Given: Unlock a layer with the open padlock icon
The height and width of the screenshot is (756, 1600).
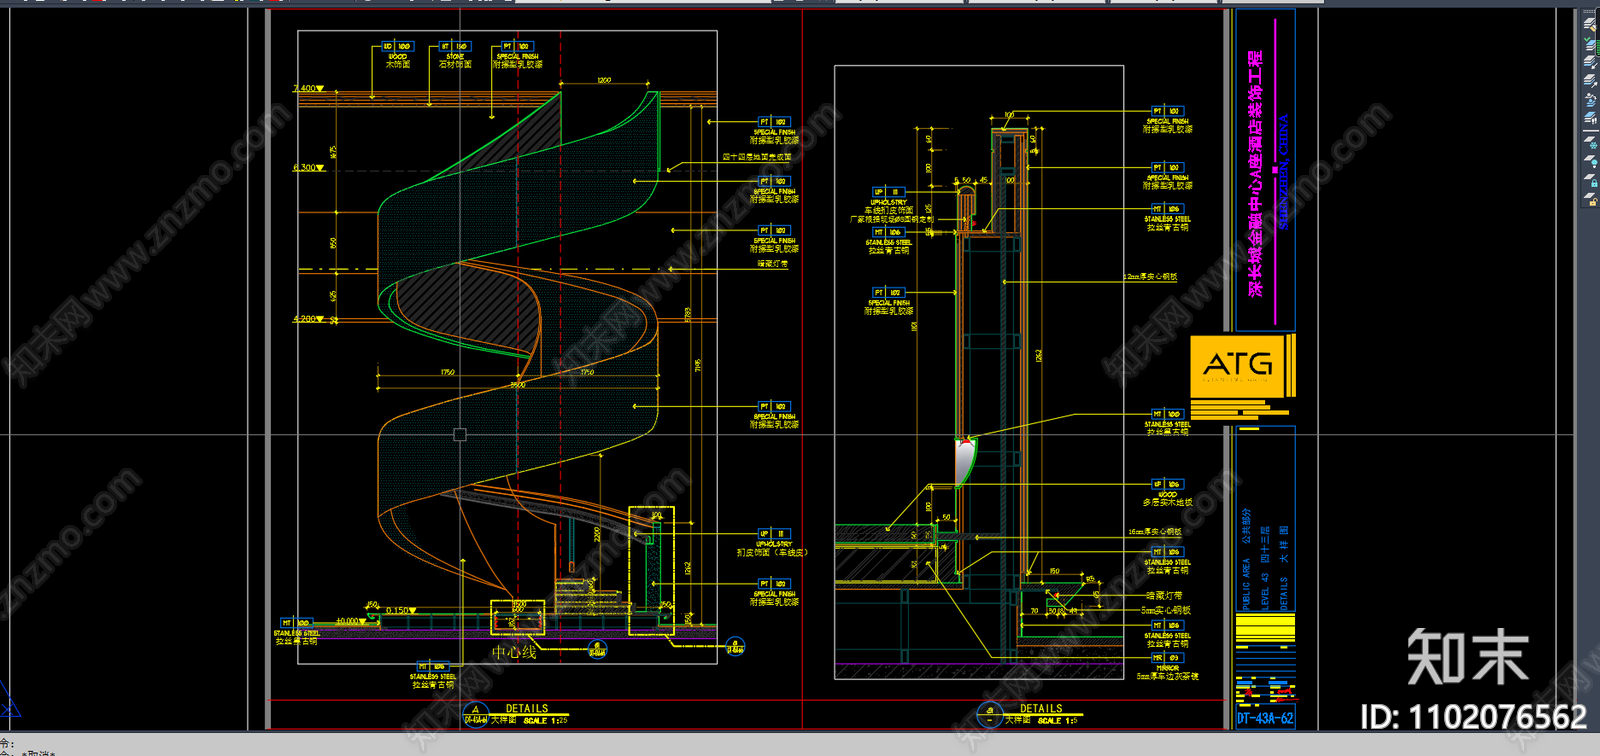Looking at the screenshot, I should [1590, 199].
